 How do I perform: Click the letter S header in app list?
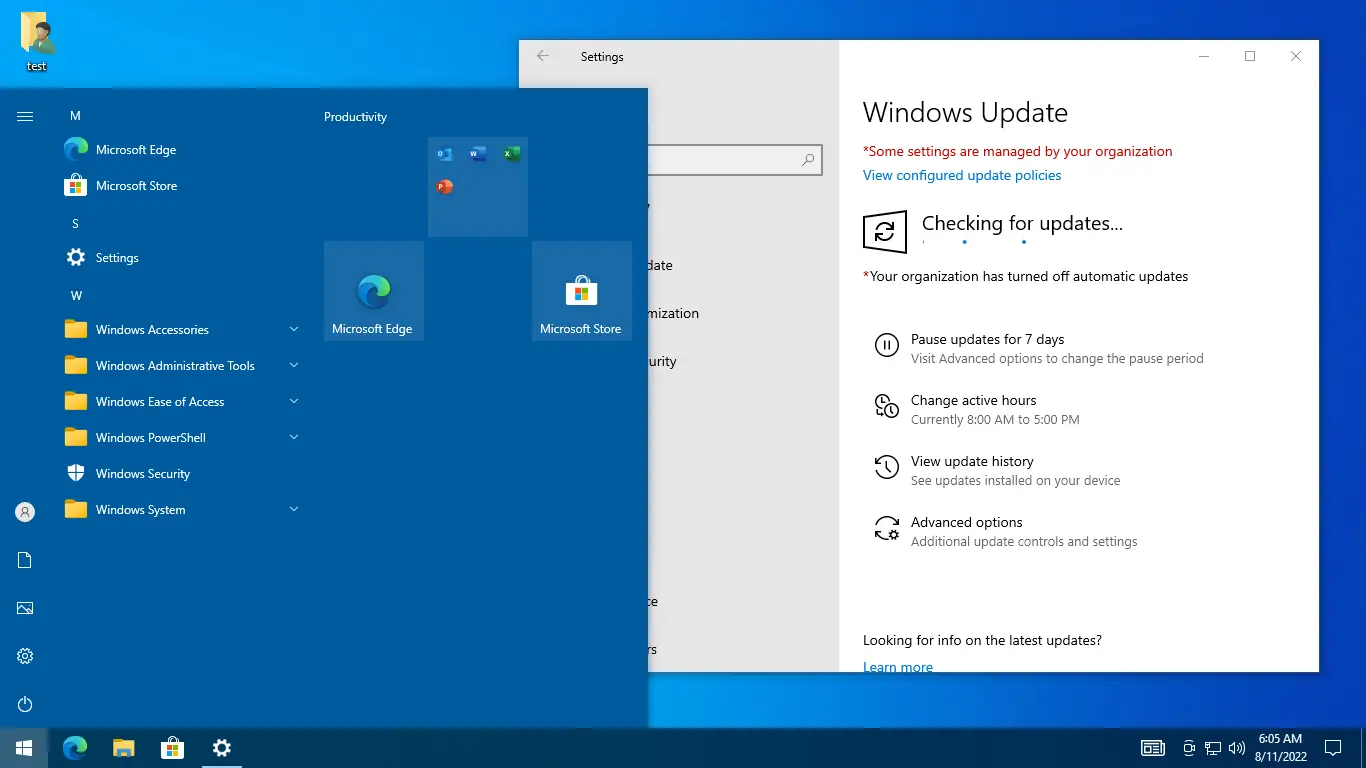[x=75, y=224]
